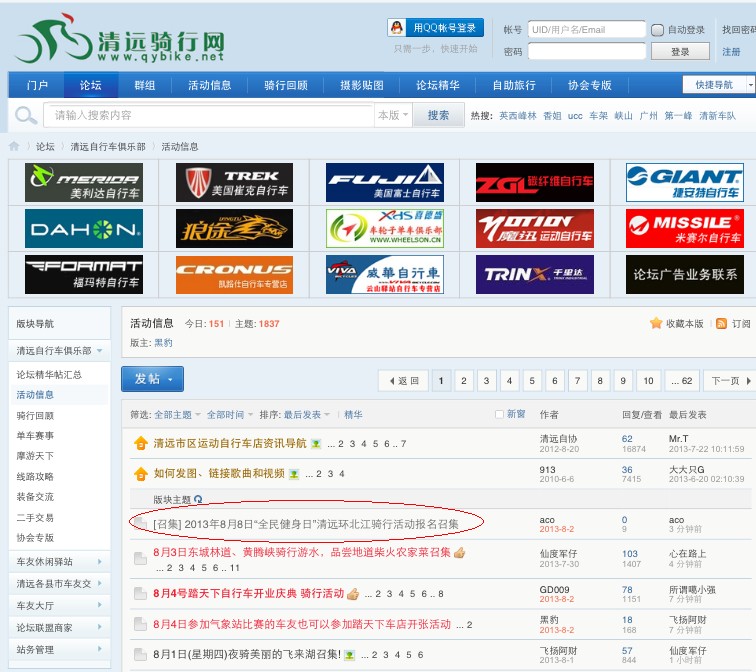Click the Merida bicycle brand logo
The image size is (756, 672).
pyautogui.click(x=83, y=183)
